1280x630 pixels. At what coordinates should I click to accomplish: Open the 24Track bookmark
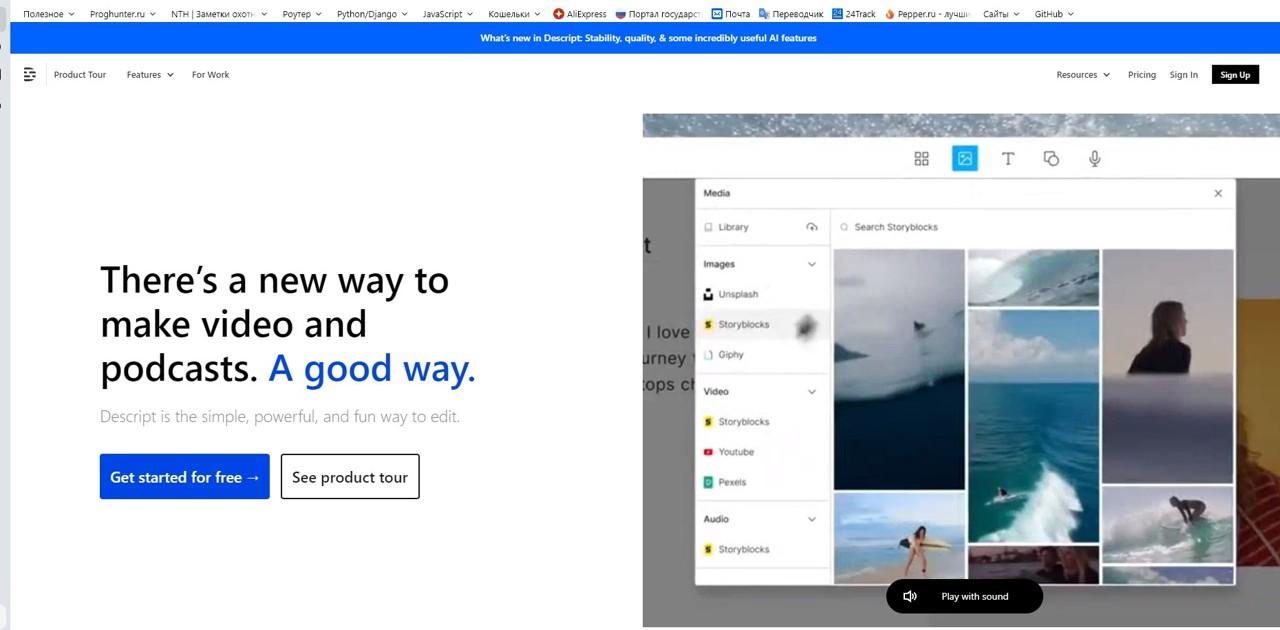tap(854, 14)
